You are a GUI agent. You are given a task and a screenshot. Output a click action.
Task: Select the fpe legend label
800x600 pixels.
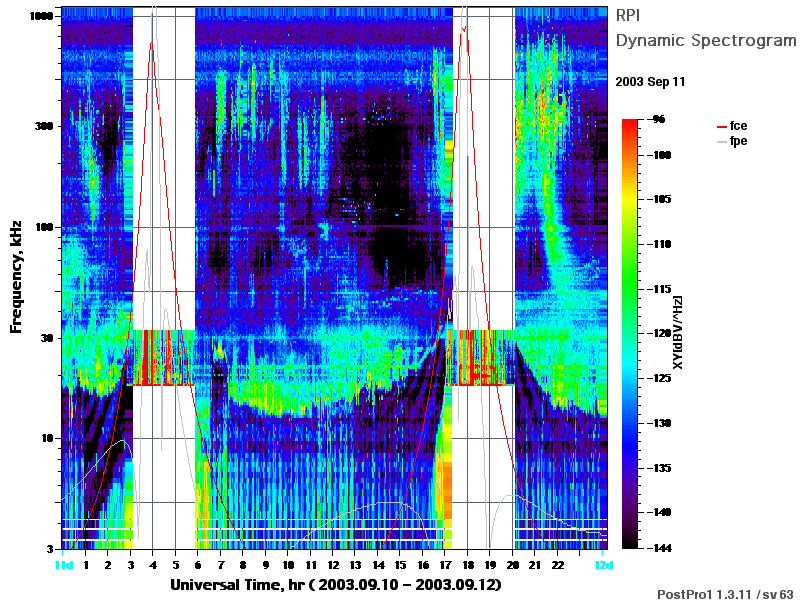(x=738, y=141)
